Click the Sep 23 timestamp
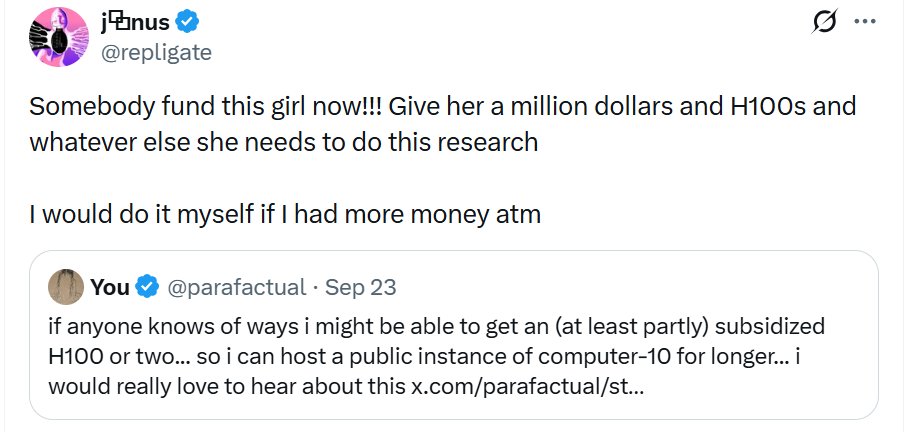The width and height of the screenshot is (906, 432). click(x=361, y=287)
